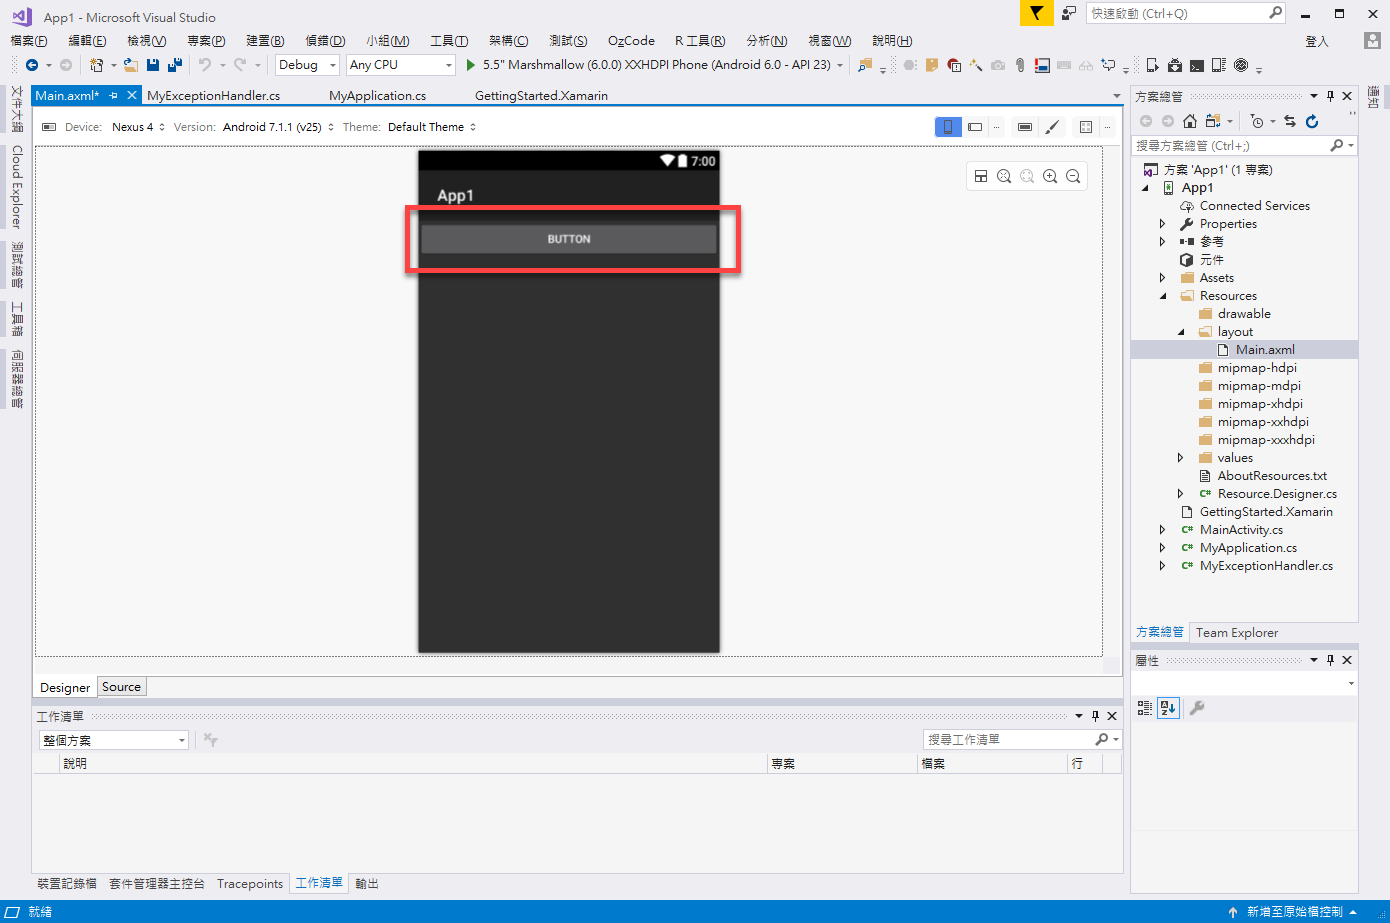Open the Cloud Explorer side tab
The image size is (1390, 923).
click(17, 187)
